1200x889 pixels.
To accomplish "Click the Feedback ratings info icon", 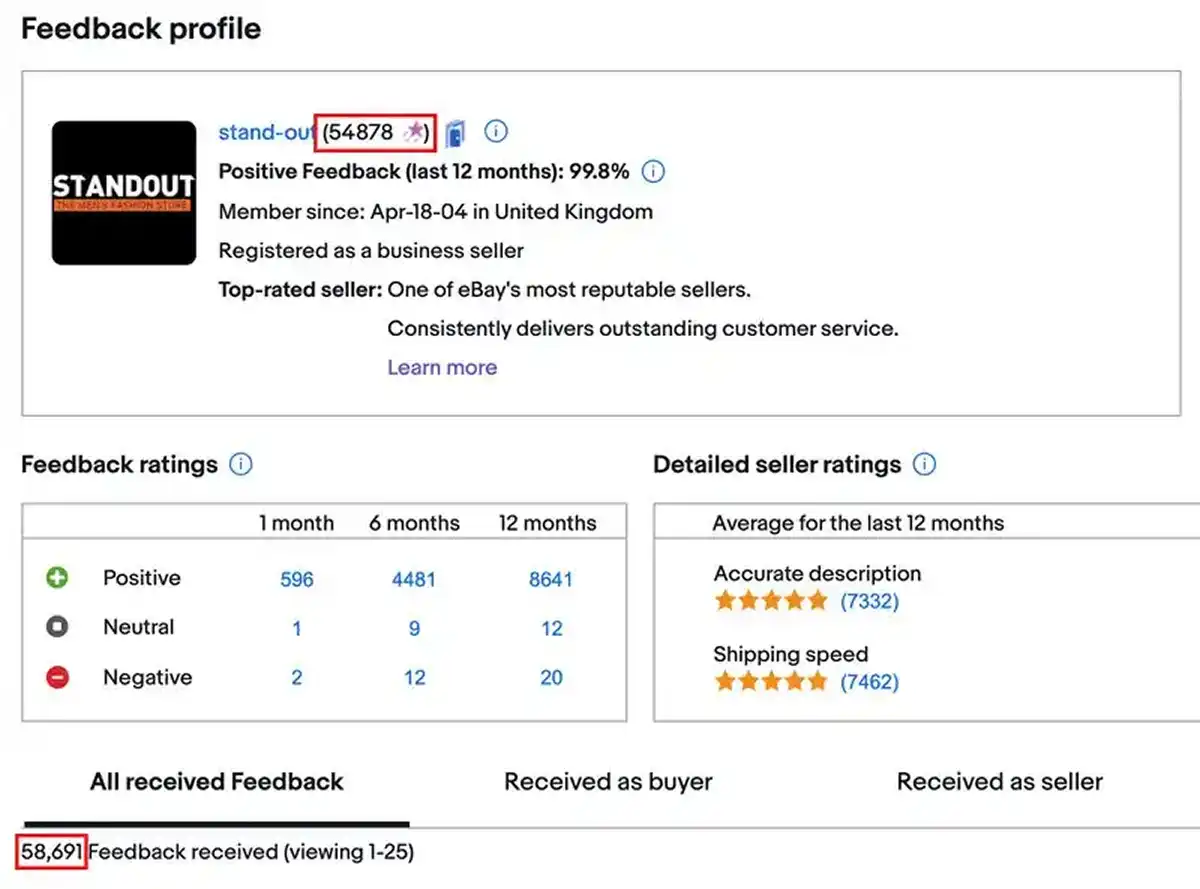I will (242, 464).
